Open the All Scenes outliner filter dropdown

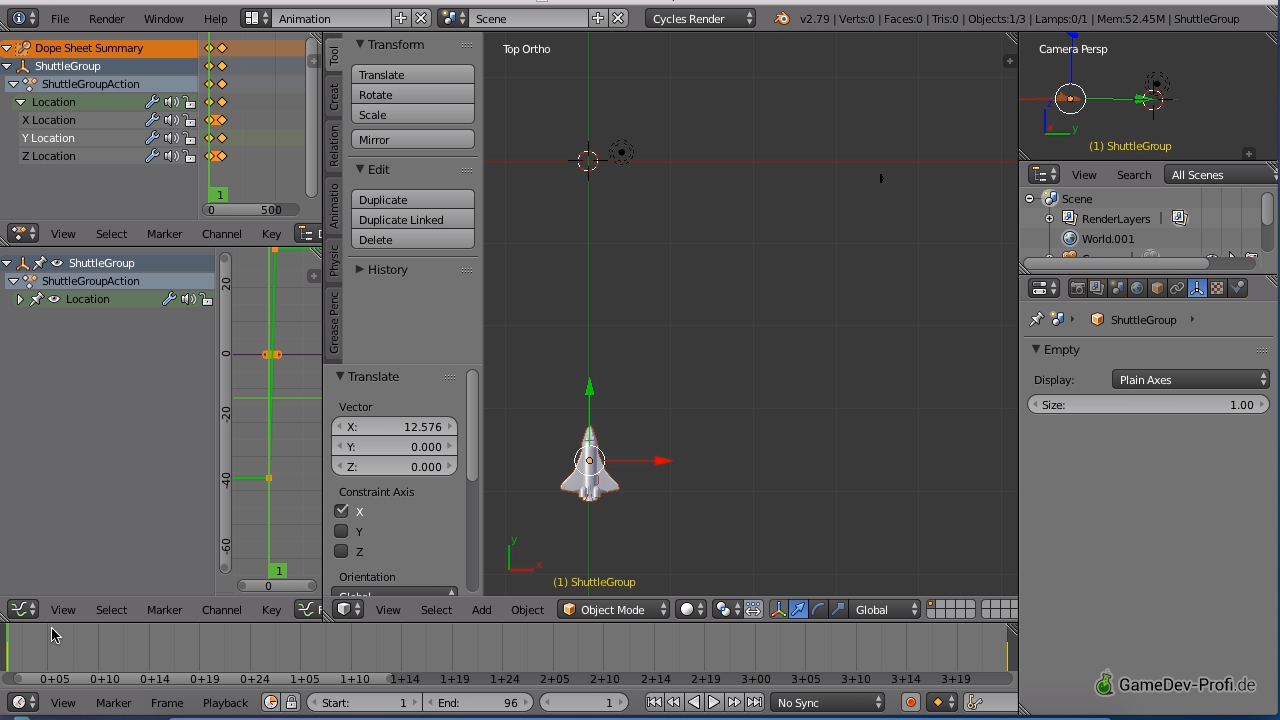(1221, 175)
